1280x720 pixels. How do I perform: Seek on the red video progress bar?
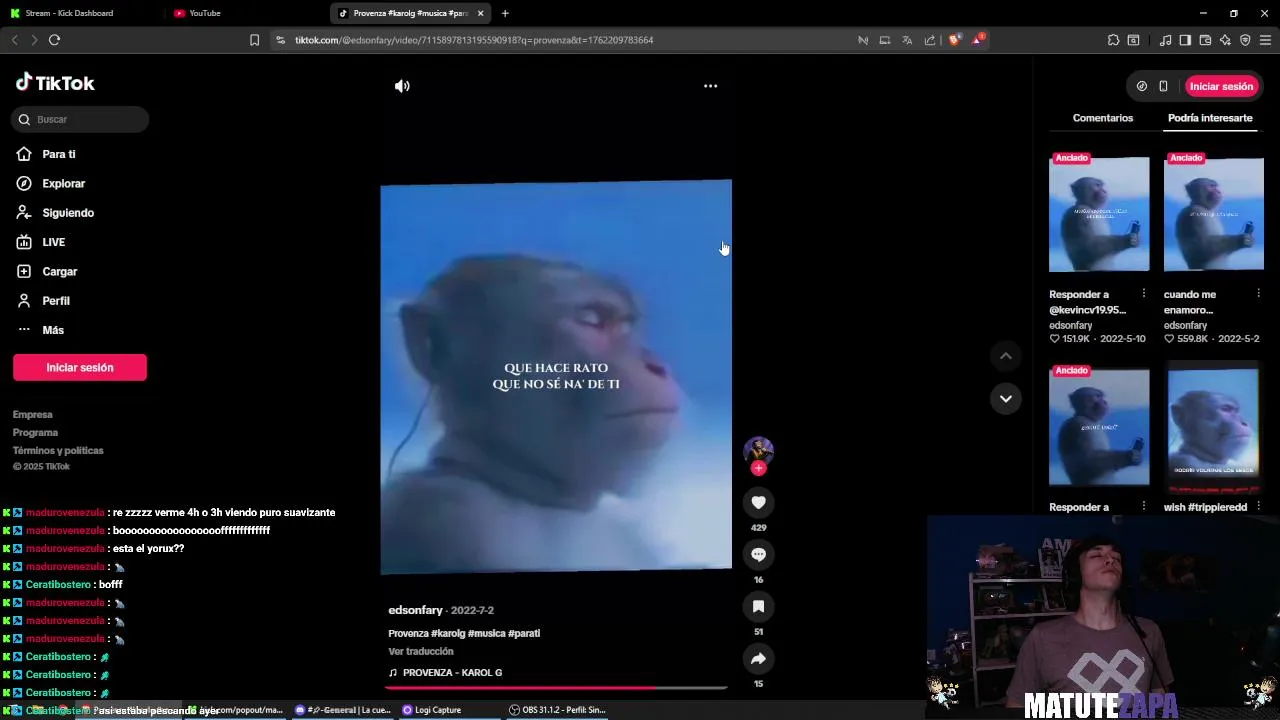point(556,688)
